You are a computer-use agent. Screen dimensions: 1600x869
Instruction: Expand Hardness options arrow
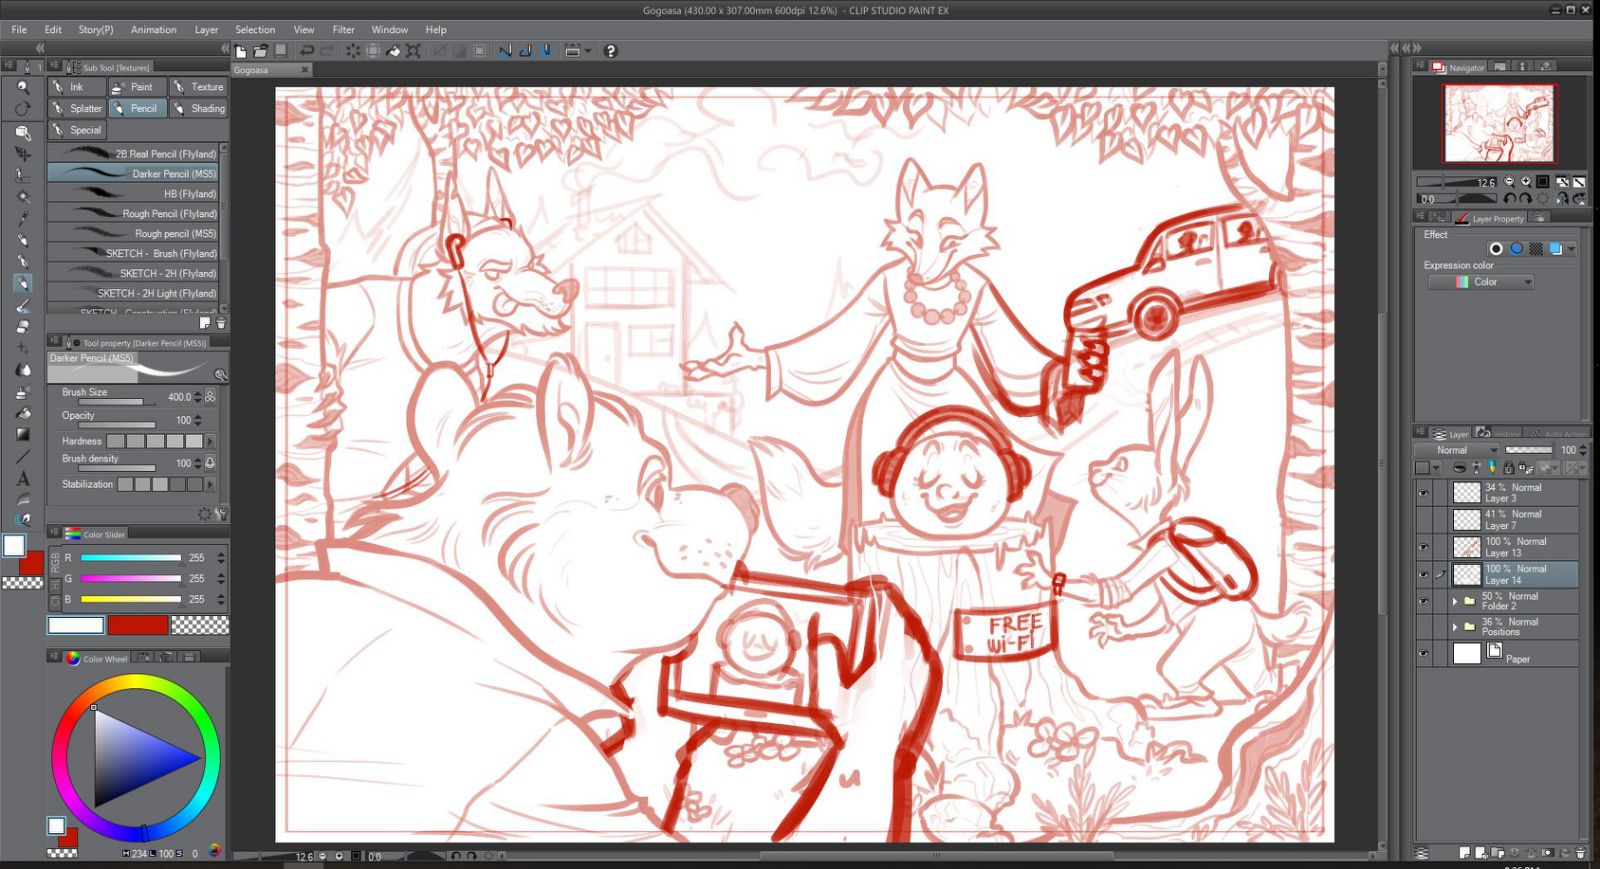209,441
